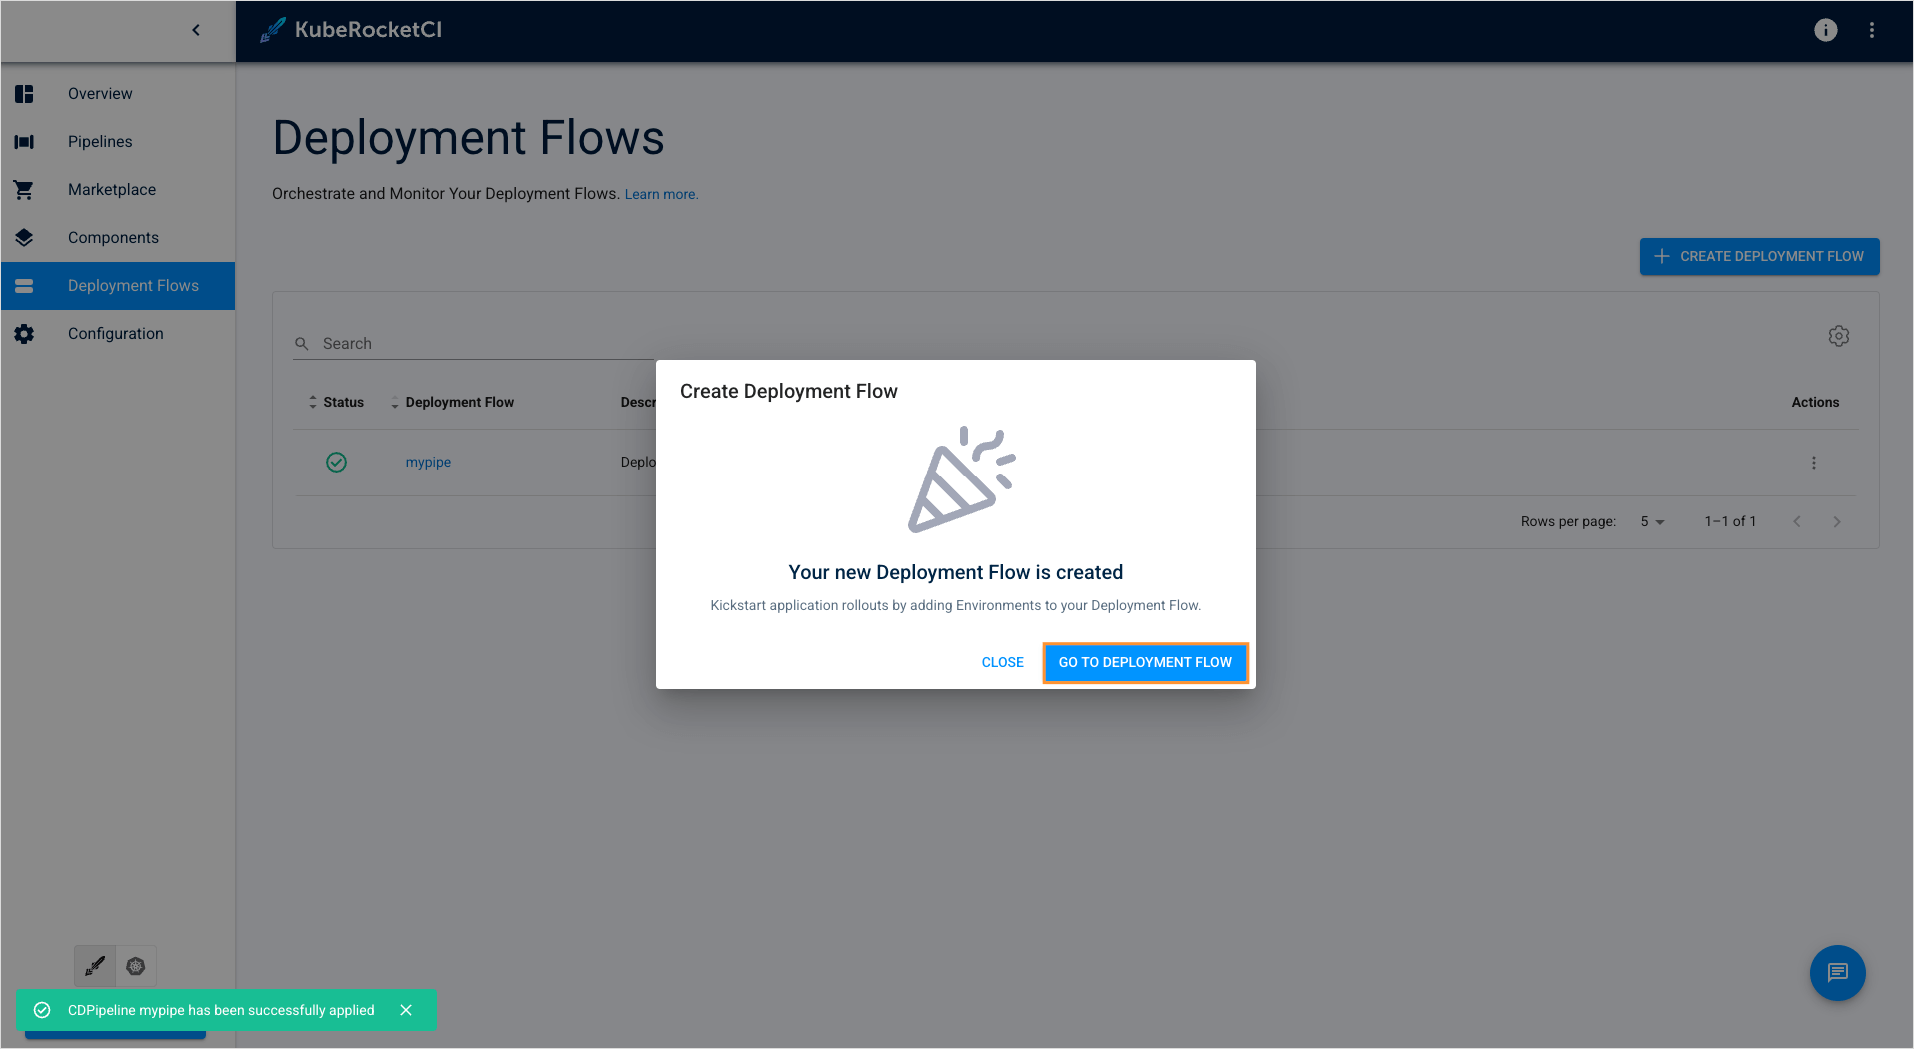
Task: Open Configuration via the gear icon
Action: click(x=24, y=333)
